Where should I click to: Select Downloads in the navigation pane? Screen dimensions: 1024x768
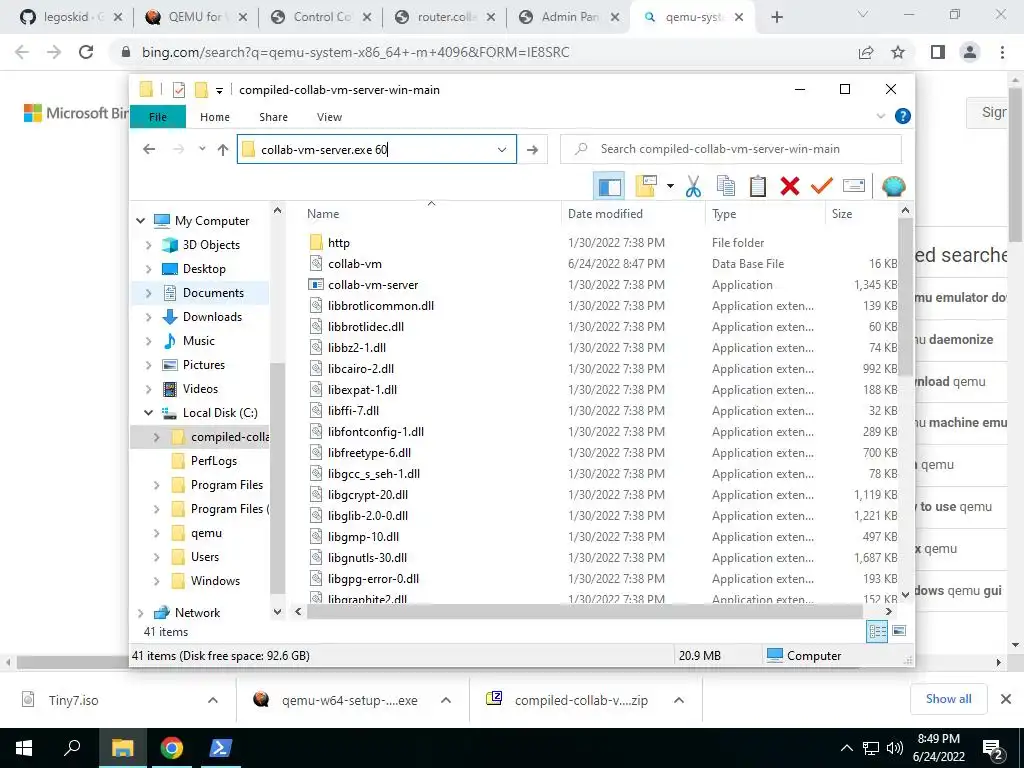[212, 317]
